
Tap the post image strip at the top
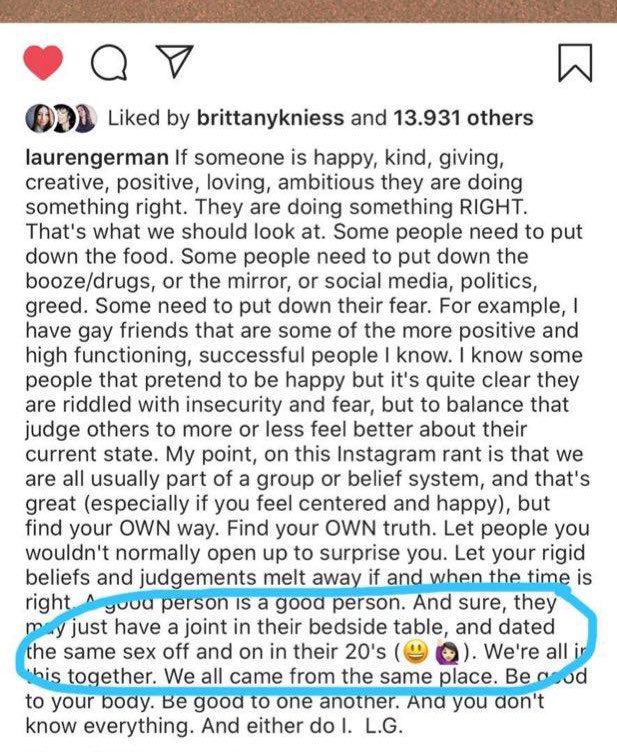click(x=308, y=10)
